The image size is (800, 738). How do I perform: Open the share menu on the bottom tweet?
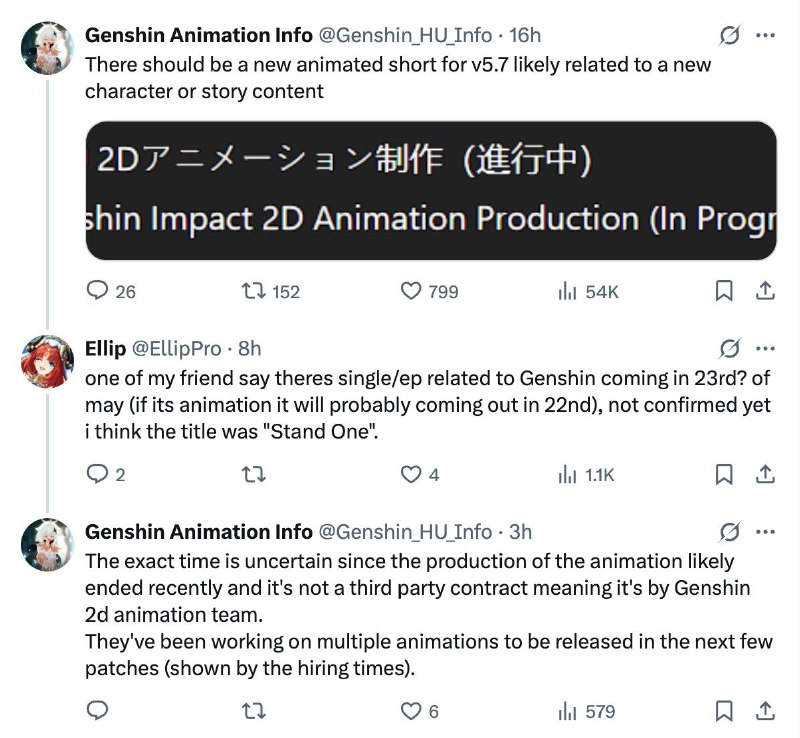[x=765, y=711]
